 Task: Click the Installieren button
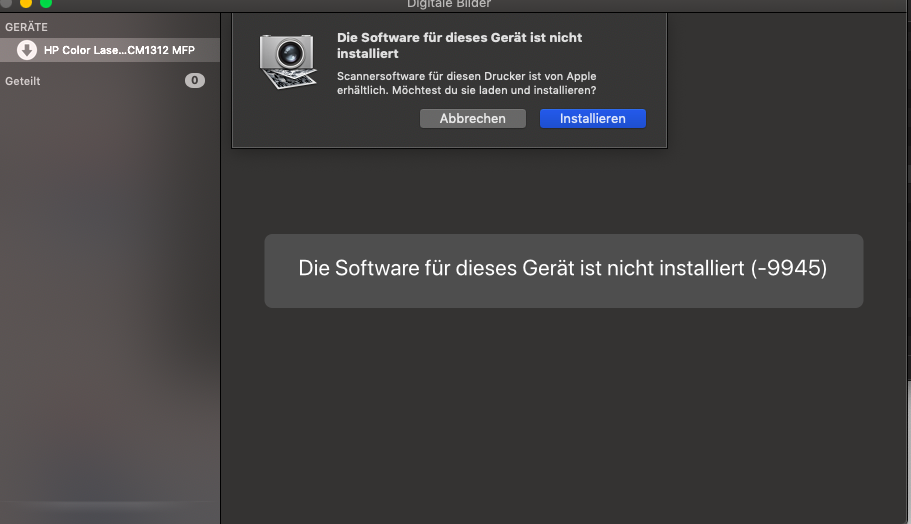[x=593, y=119]
